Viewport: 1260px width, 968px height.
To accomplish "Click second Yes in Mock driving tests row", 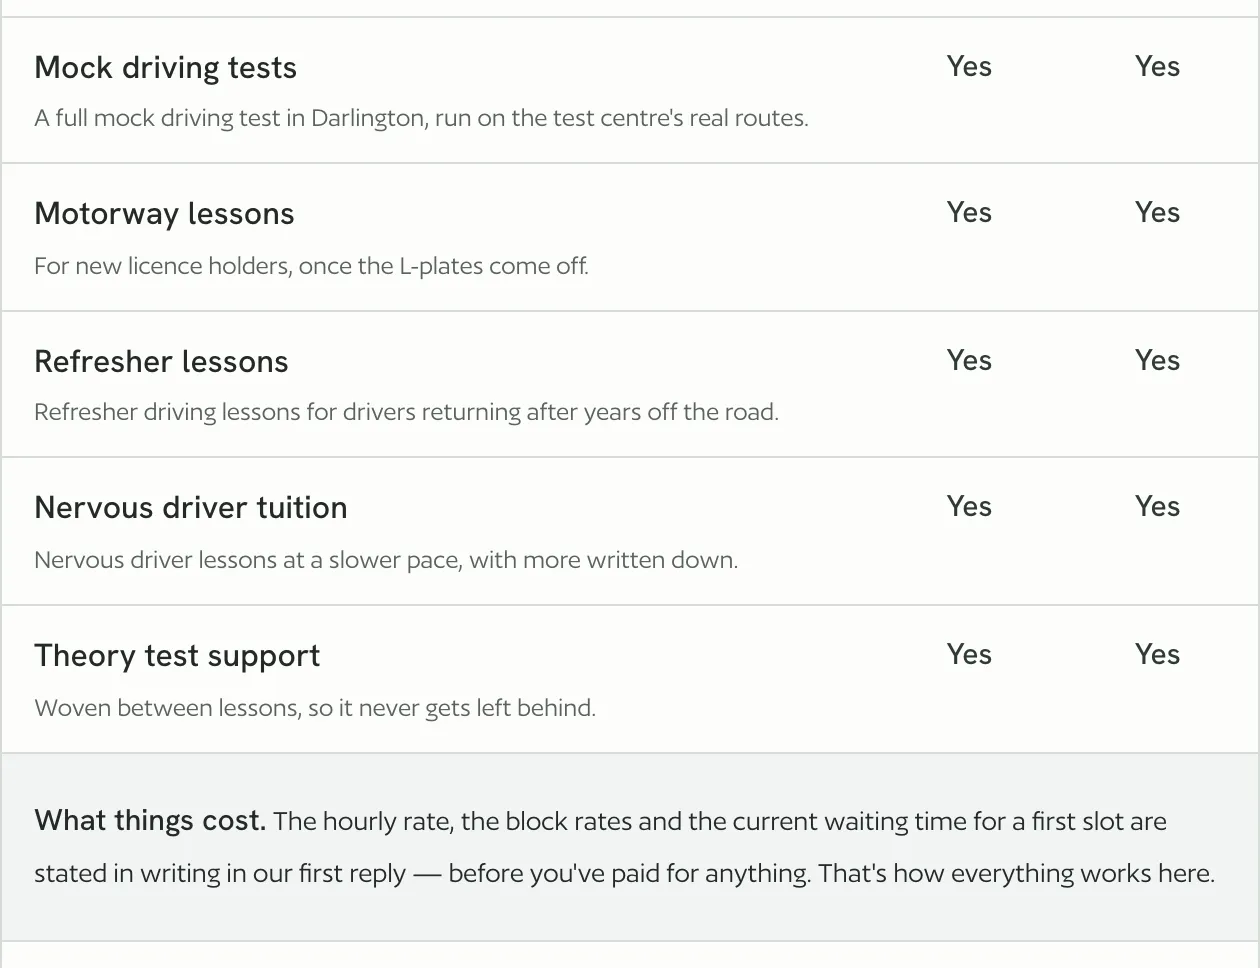I will (x=1157, y=66).
